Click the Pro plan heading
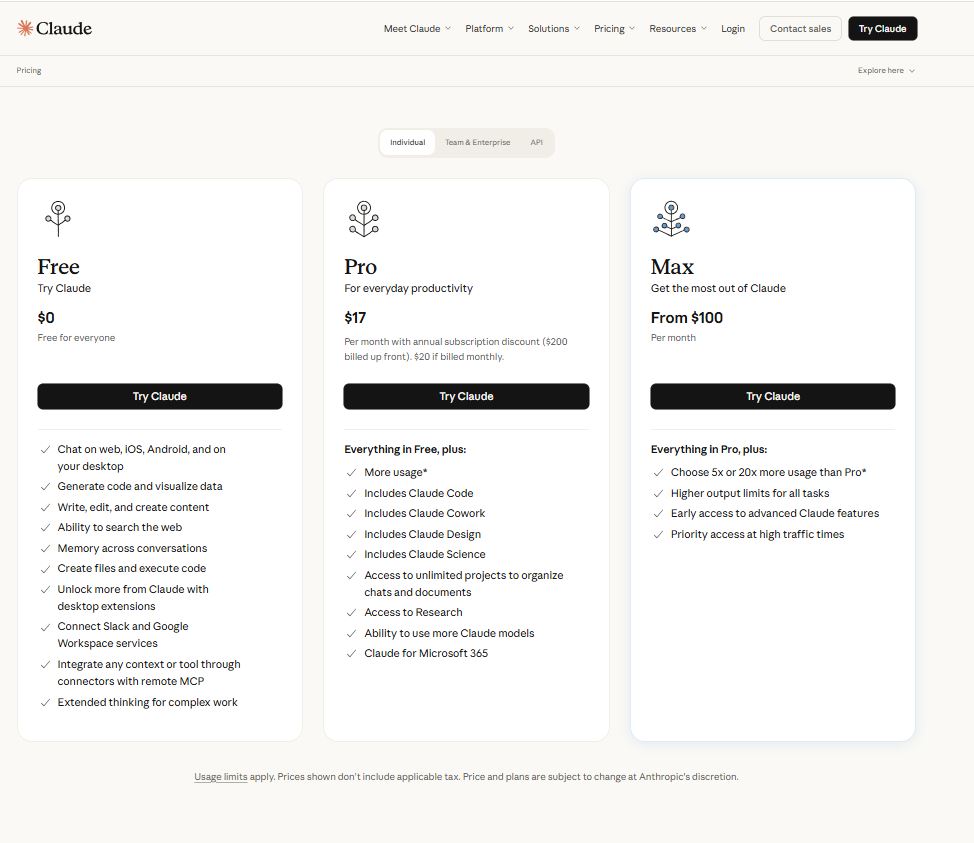This screenshot has height=843, width=974. point(360,267)
